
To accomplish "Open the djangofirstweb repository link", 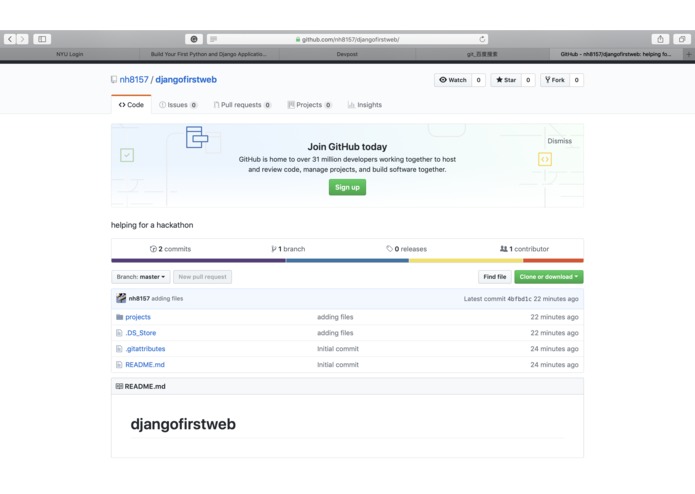I will [x=186, y=80].
